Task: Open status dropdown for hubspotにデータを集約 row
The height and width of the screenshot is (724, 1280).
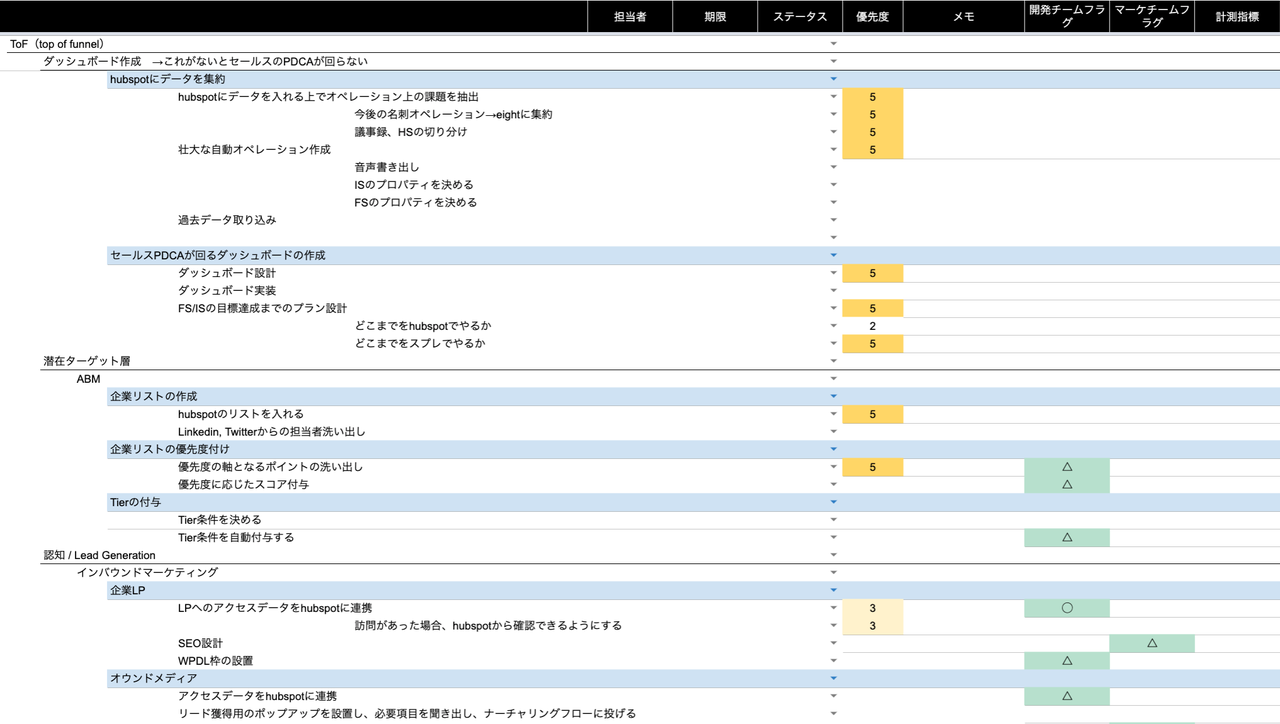Action: pyautogui.click(x=833, y=79)
